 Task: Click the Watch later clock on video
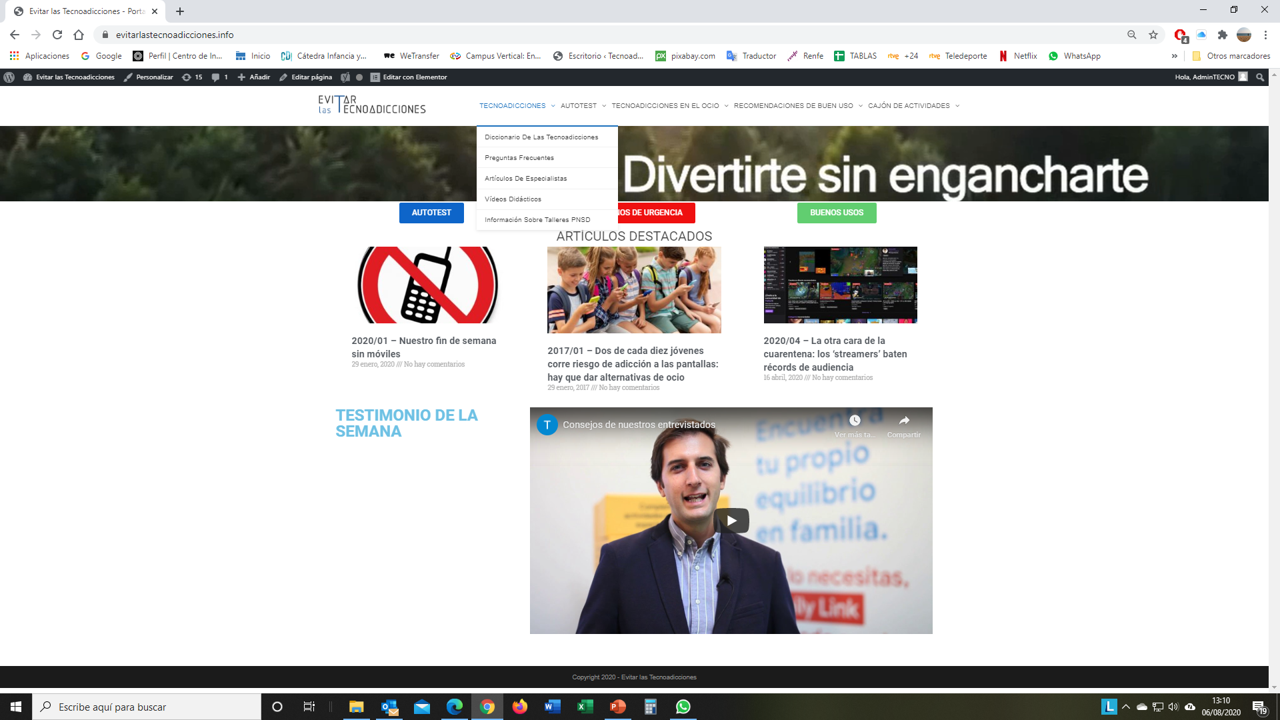click(854, 424)
